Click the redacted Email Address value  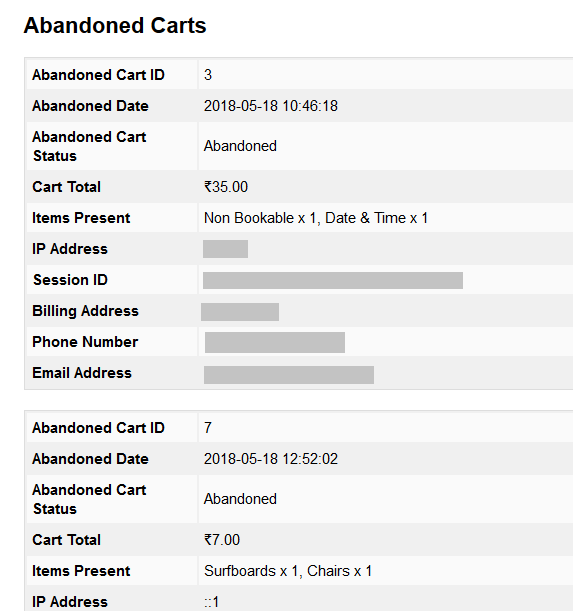click(289, 375)
